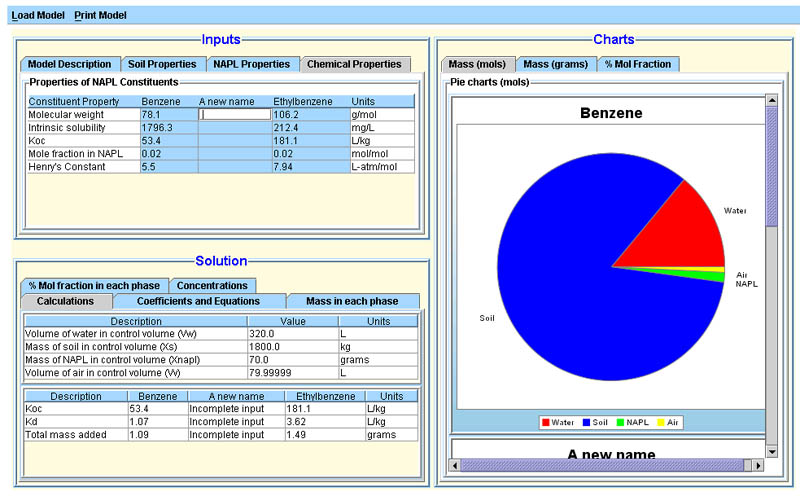The image size is (800, 496).
Task: Click the chart panel scroll right arrow
Action: (x=756, y=465)
